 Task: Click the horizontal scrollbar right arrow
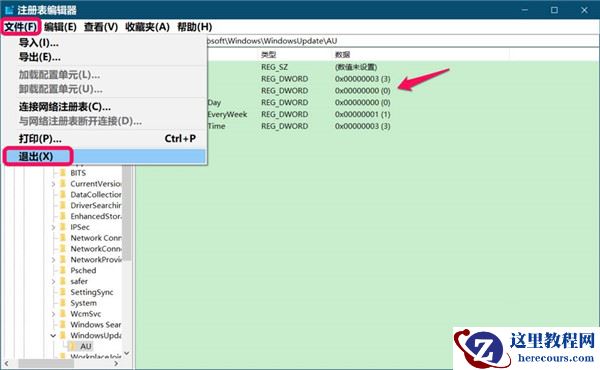click(x=116, y=363)
